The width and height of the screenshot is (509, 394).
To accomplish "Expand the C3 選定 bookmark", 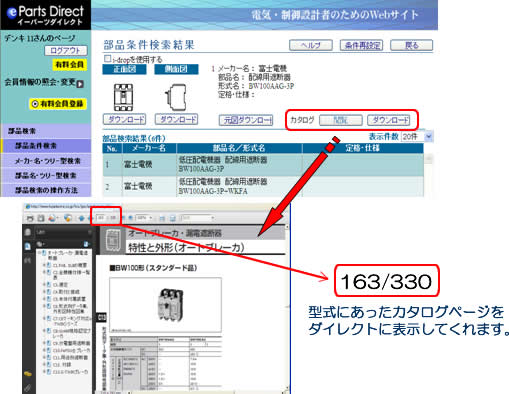I will 44,285.
